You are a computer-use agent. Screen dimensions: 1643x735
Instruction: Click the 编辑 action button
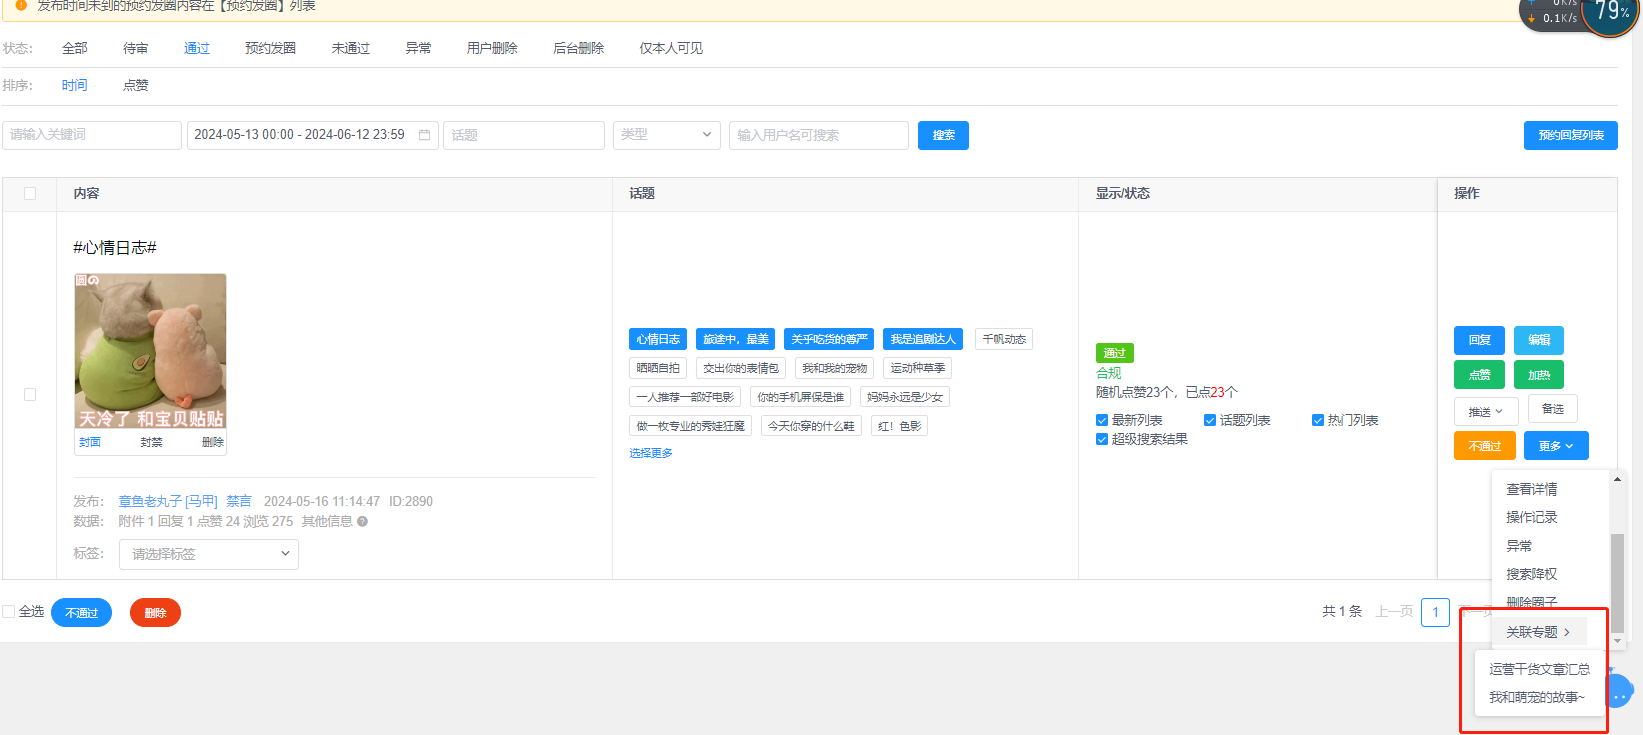click(x=1539, y=340)
